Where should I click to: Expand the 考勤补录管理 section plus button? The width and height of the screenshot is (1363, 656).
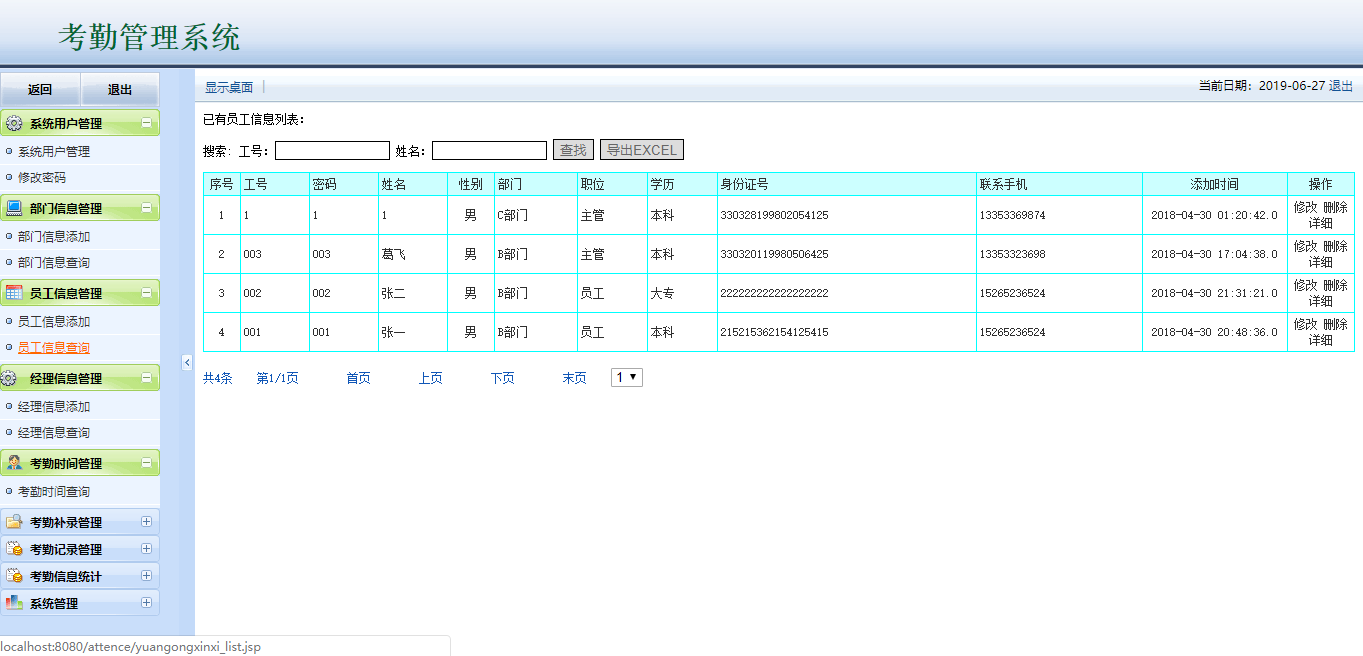point(146,522)
